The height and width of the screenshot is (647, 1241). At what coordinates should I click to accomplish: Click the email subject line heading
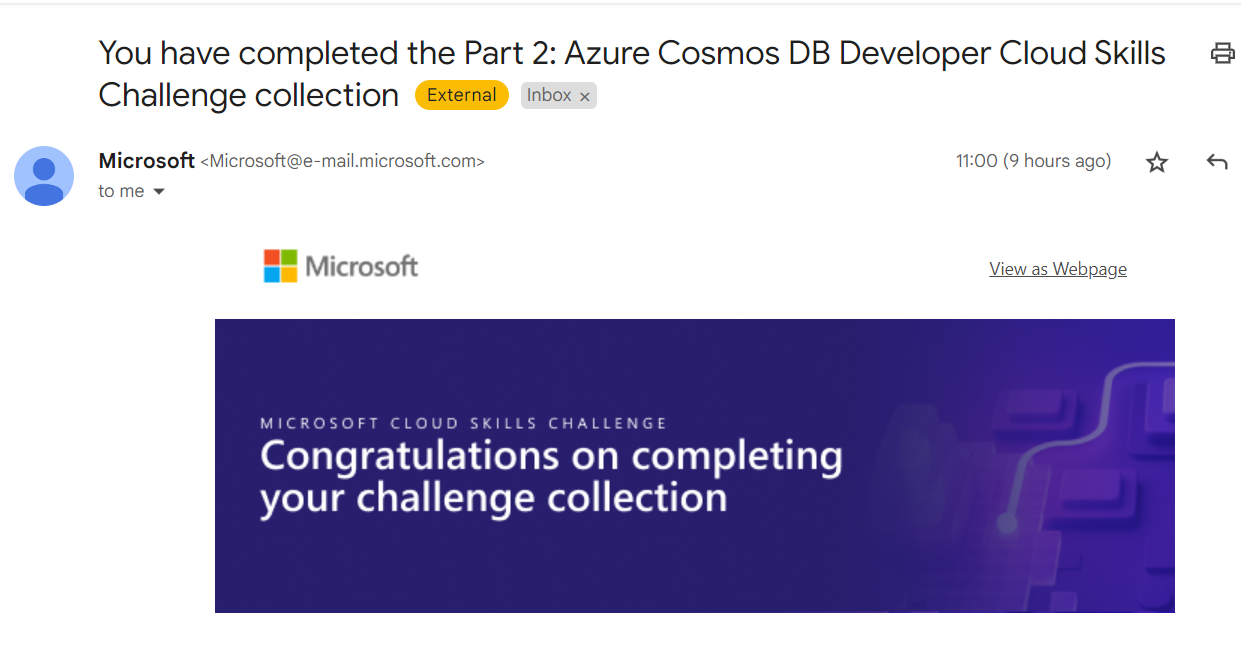[632, 74]
